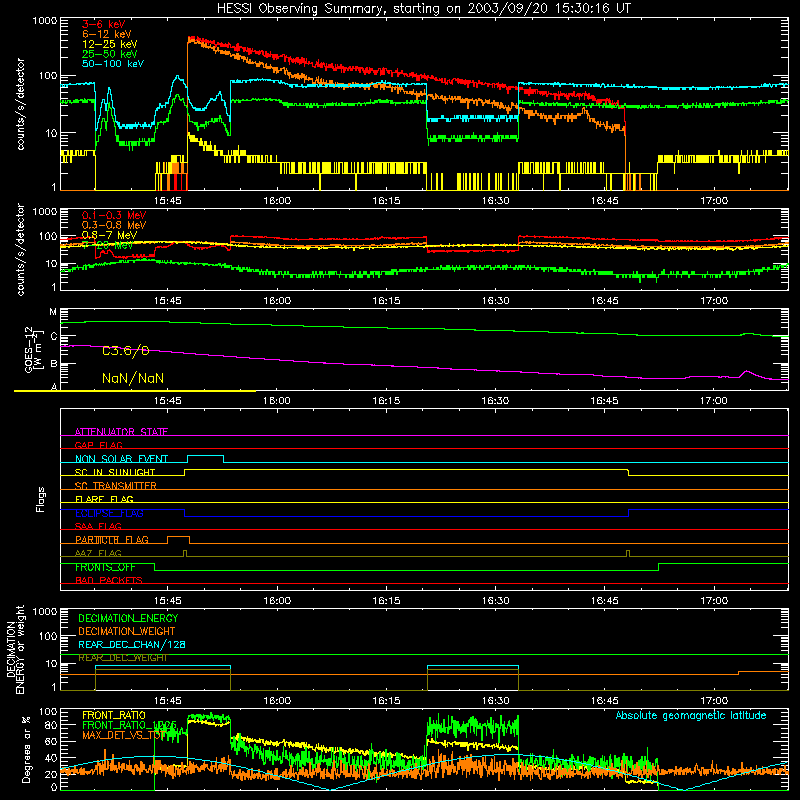
Task: Click the 0.8-7 MeV legend label
Action: (x=109, y=235)
